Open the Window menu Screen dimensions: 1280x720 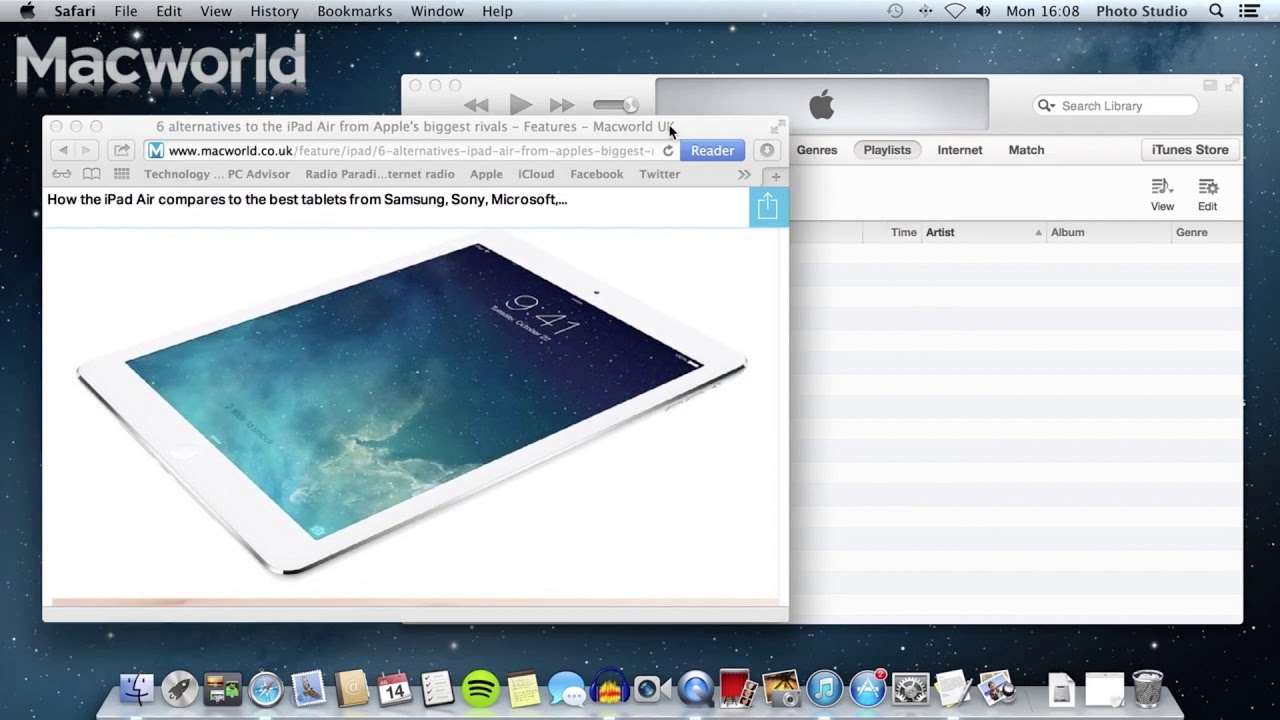pos(437,11)
